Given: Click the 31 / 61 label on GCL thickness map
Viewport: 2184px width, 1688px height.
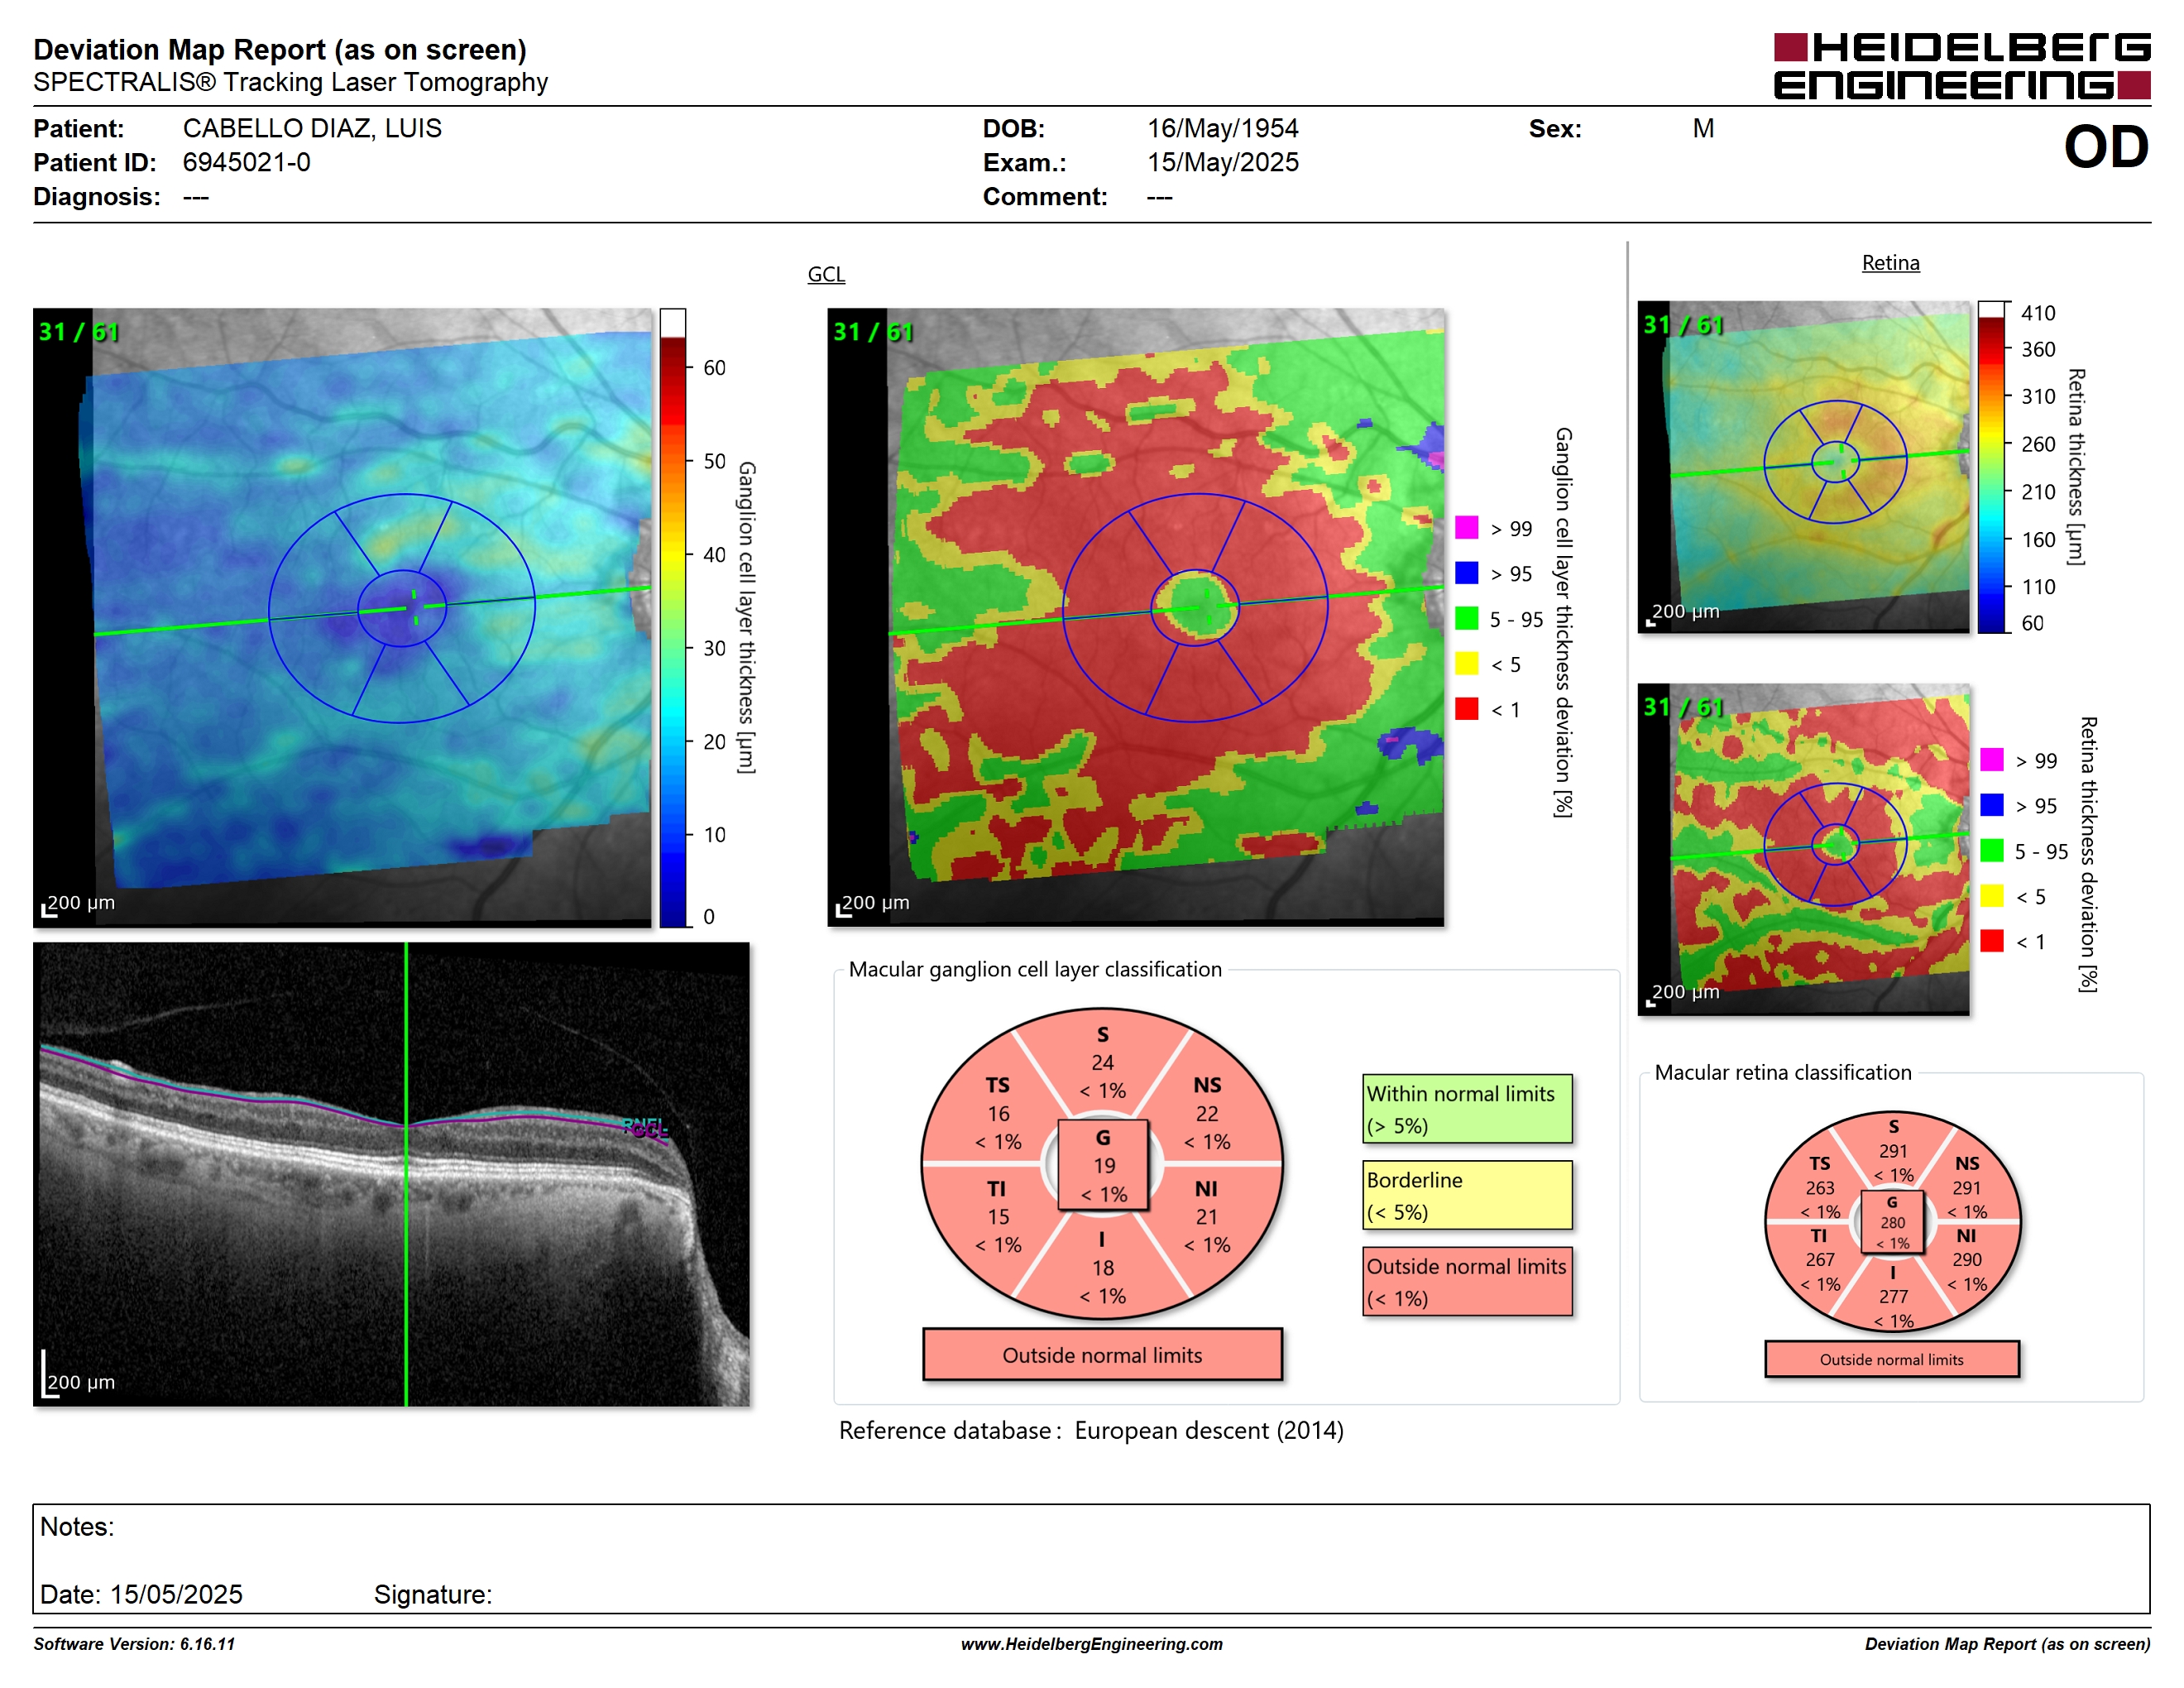Looking at the screenshot, I should click(79, 332).
